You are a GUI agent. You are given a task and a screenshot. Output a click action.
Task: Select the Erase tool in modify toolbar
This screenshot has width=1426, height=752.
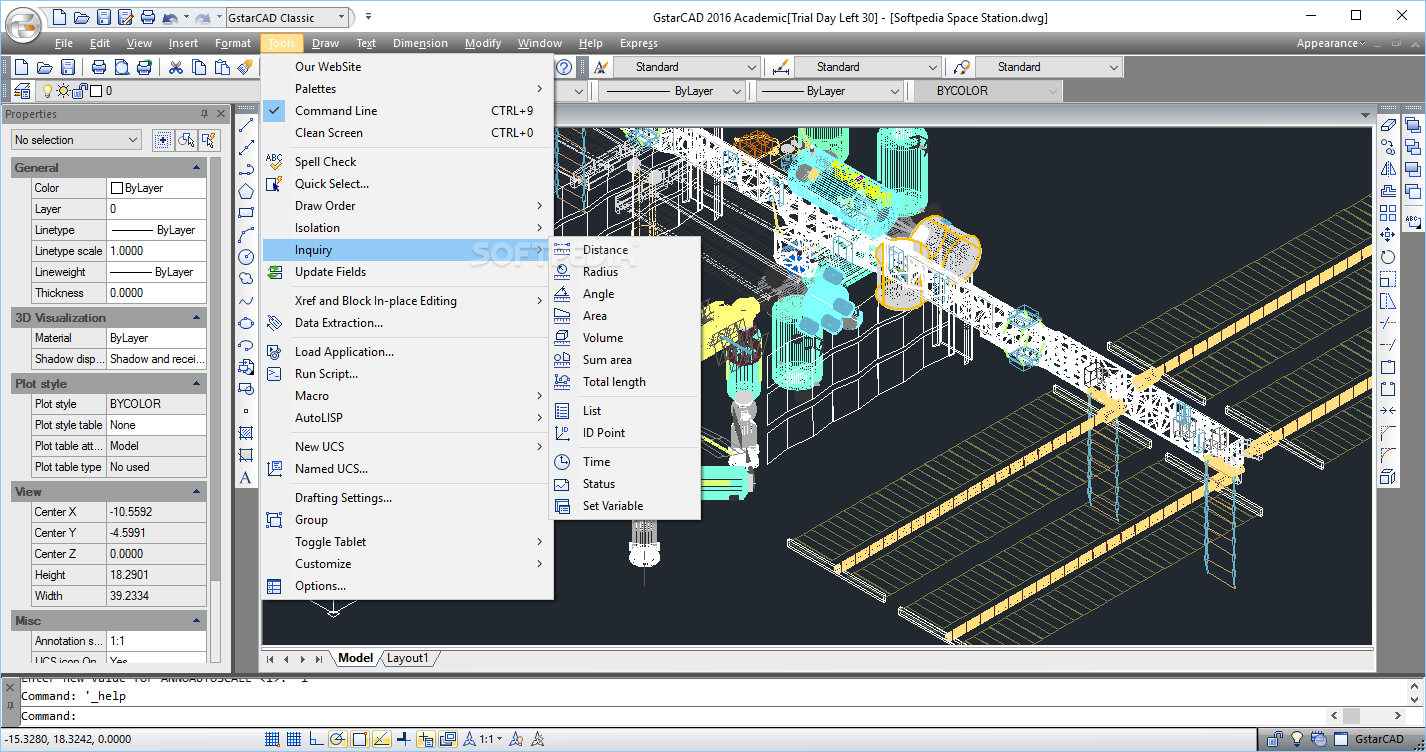1387,125
